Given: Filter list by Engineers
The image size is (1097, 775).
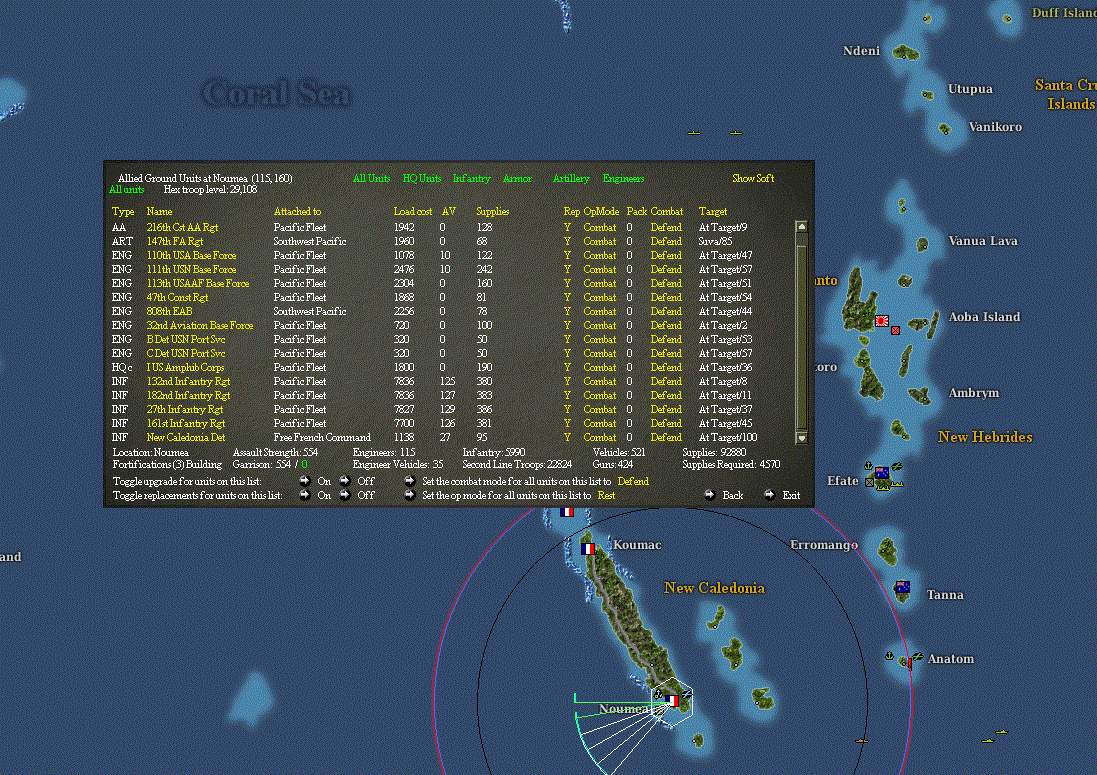Looking at the screenshot, I should [623, 178].
